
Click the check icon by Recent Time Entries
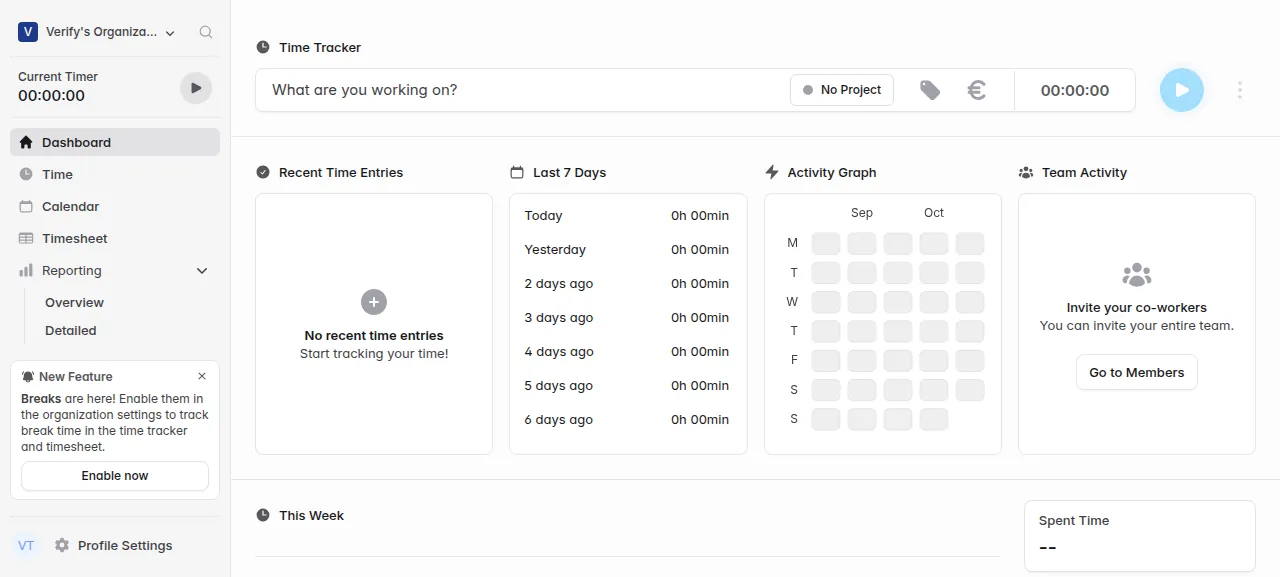click(263, 172)
